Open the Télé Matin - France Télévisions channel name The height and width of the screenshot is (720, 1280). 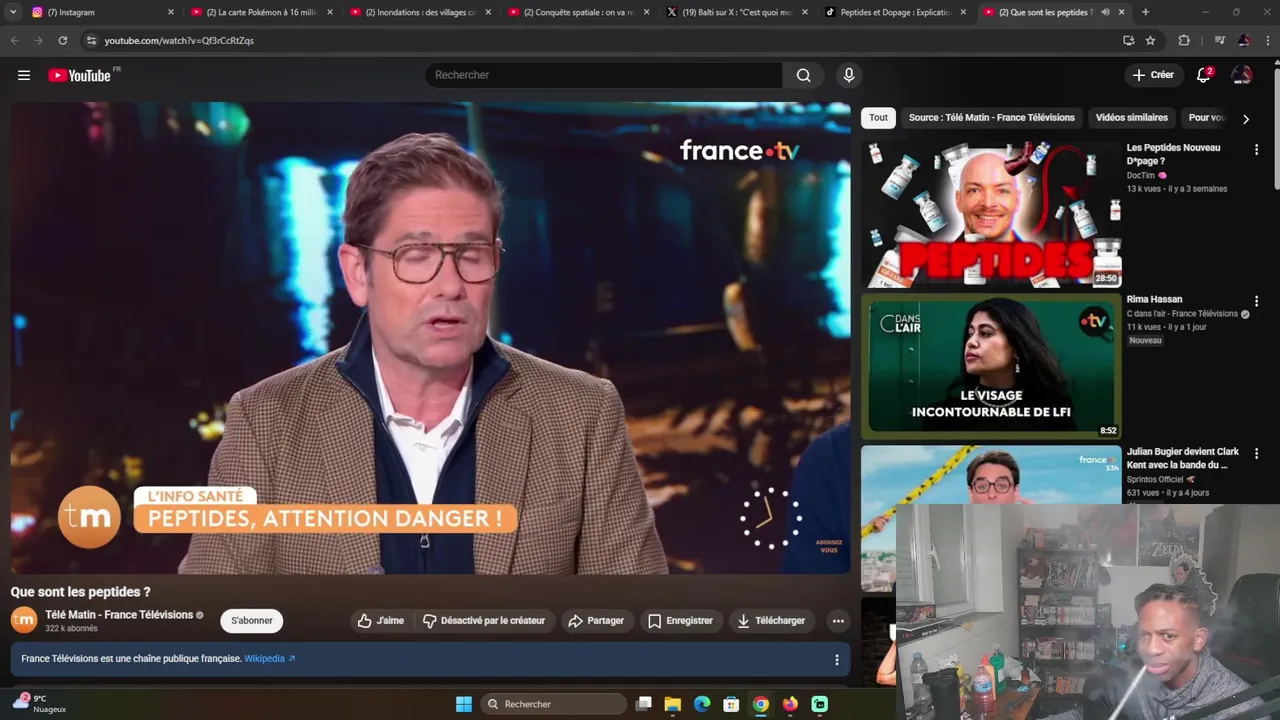(119, 615)
